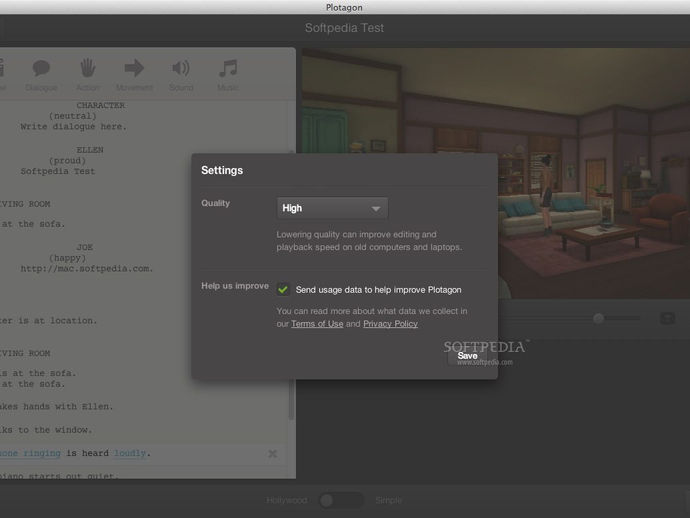Click the (neutral) emotion text
Screen dimensions: 690x518
[73, 116]
